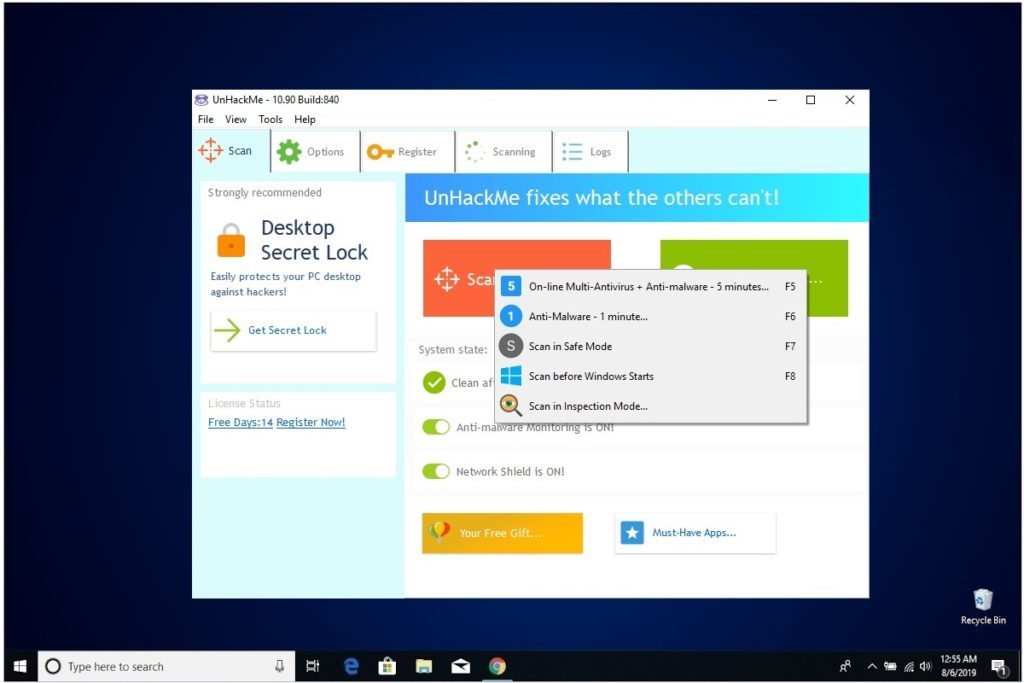
Task: Click the gray S Safe Mode icon
Action: coord(511,346)
